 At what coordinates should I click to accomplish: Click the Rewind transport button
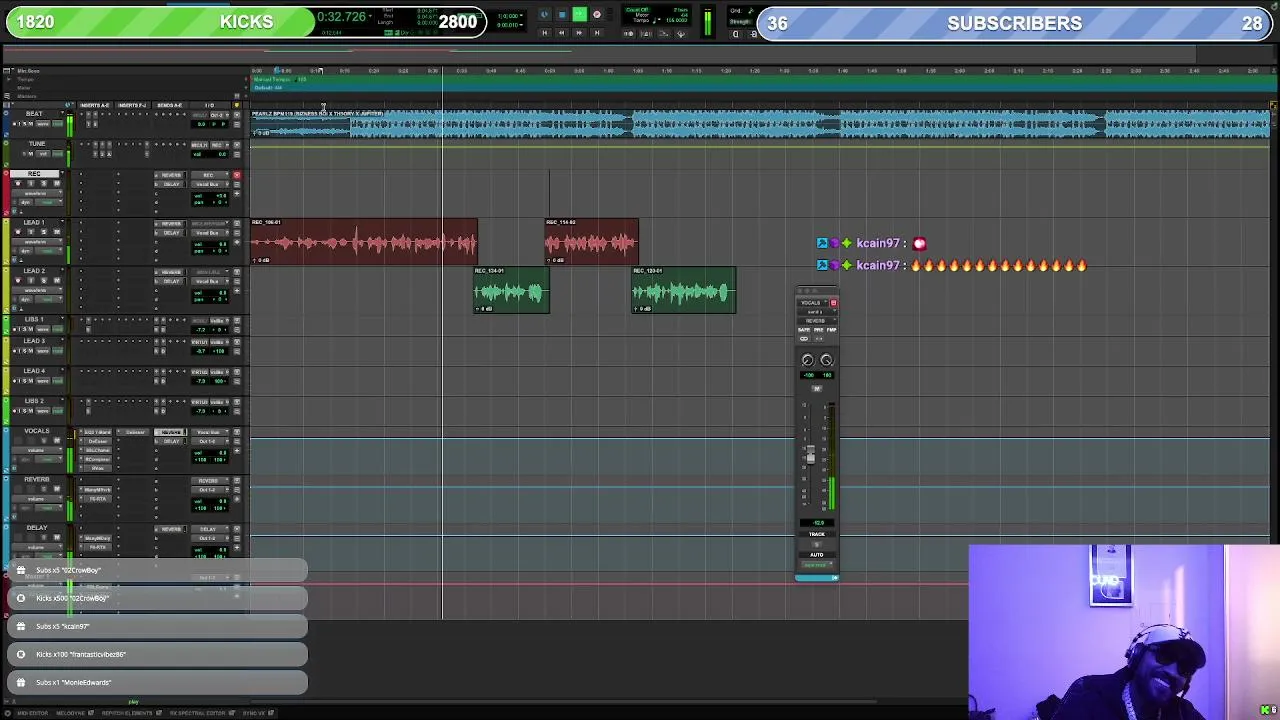[x=562, y=33]
